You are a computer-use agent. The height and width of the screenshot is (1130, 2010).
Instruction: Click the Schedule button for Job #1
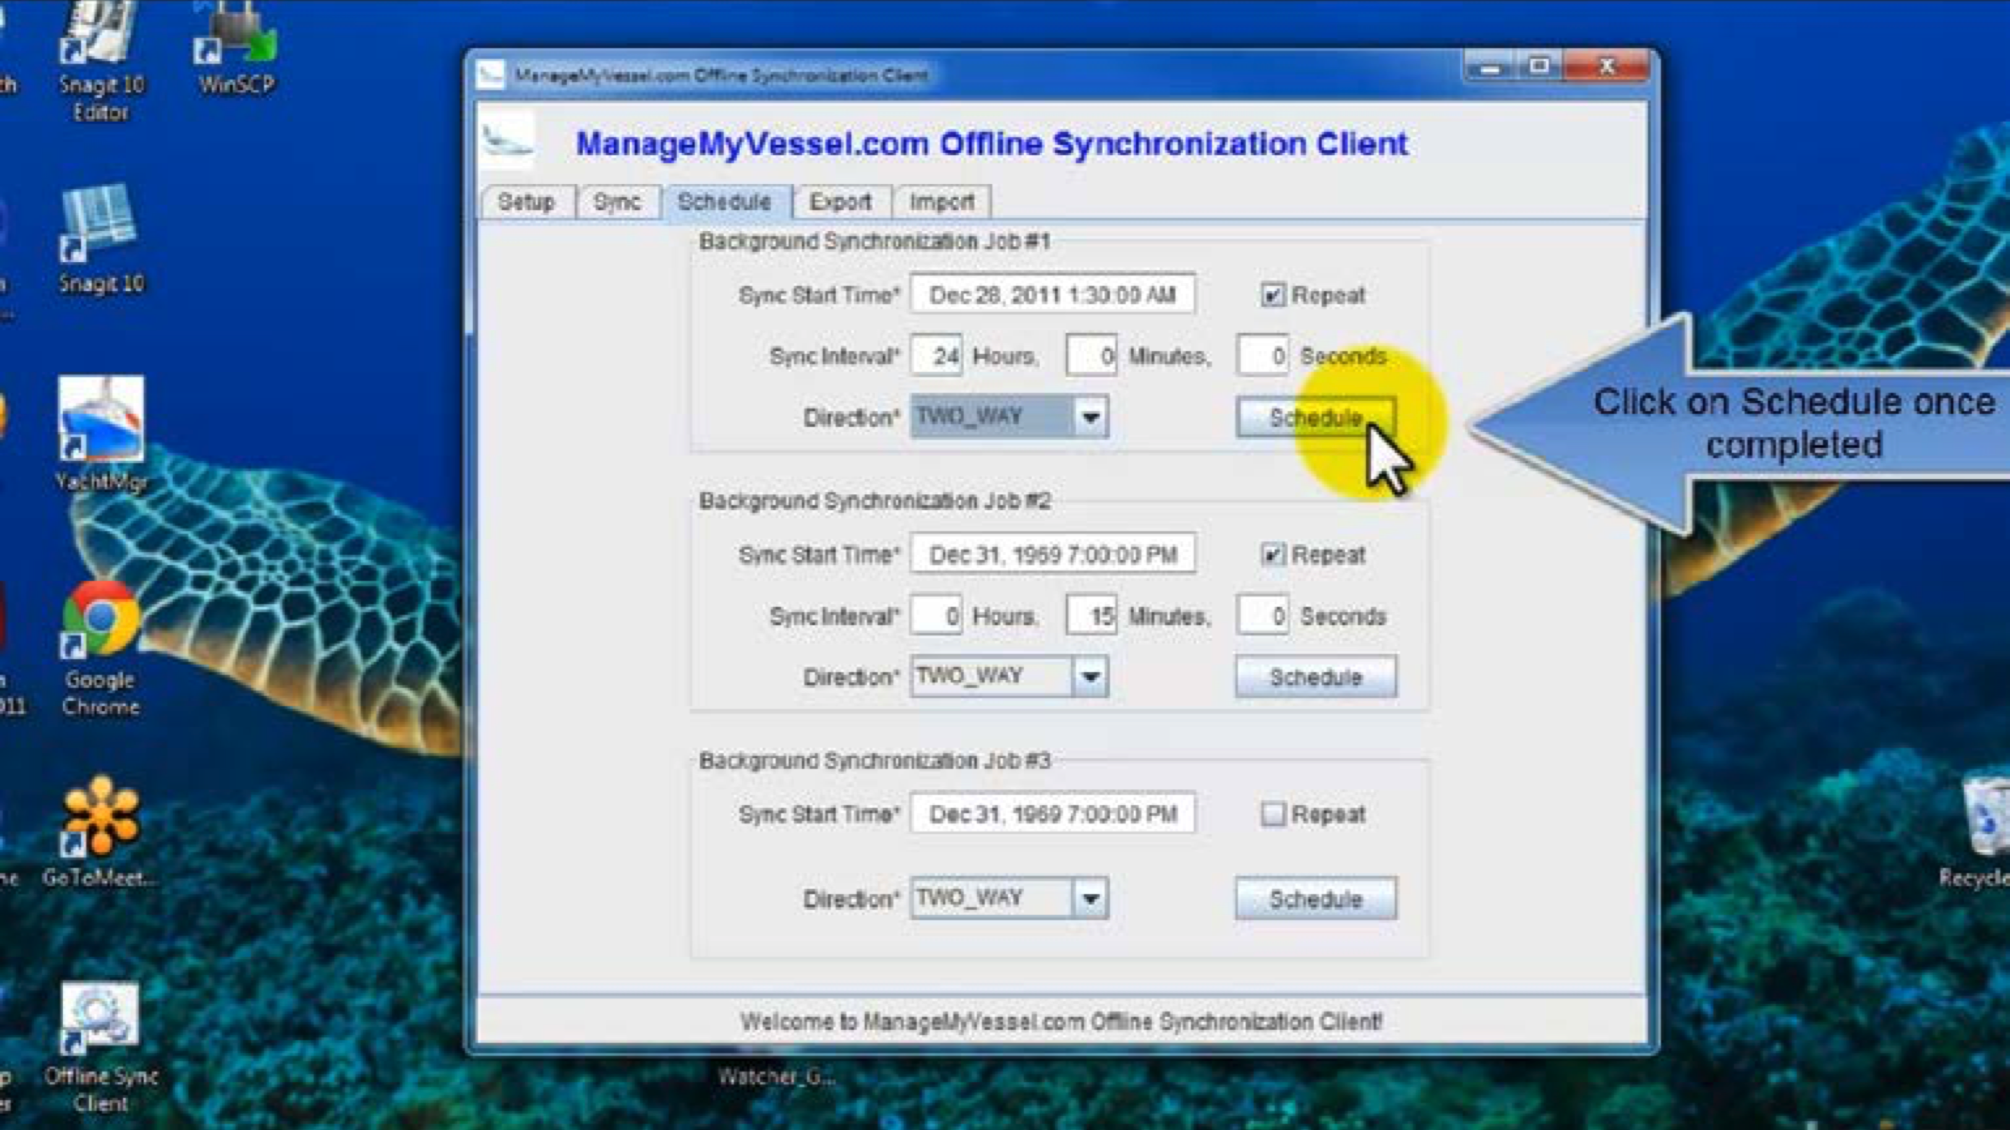(1315, 417)
